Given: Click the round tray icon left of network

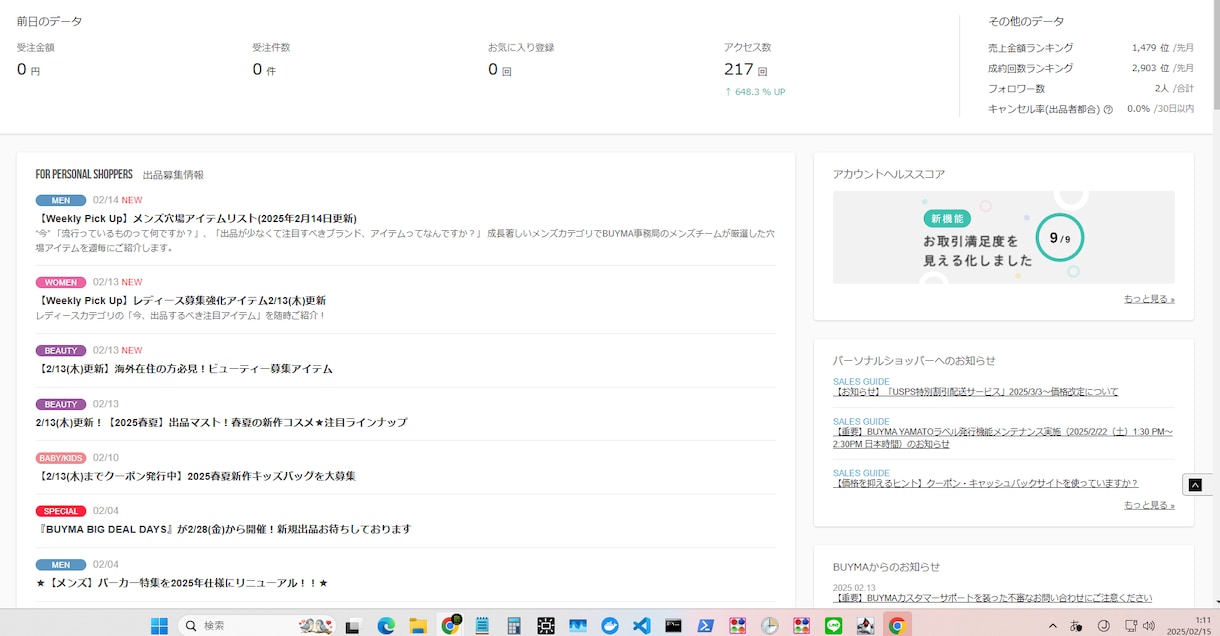Looking at the screenshot, I should click(x=1104, y=626).
